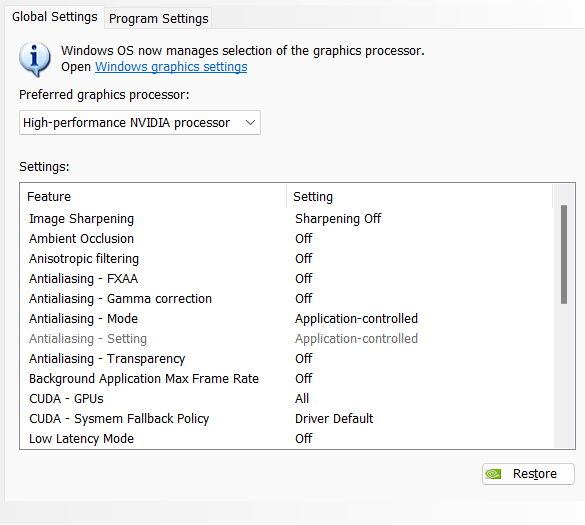585x525 pixels.
Task: Click the Low Latency Mode Off value
Action: pyautogui.click(x=303, y=438)
